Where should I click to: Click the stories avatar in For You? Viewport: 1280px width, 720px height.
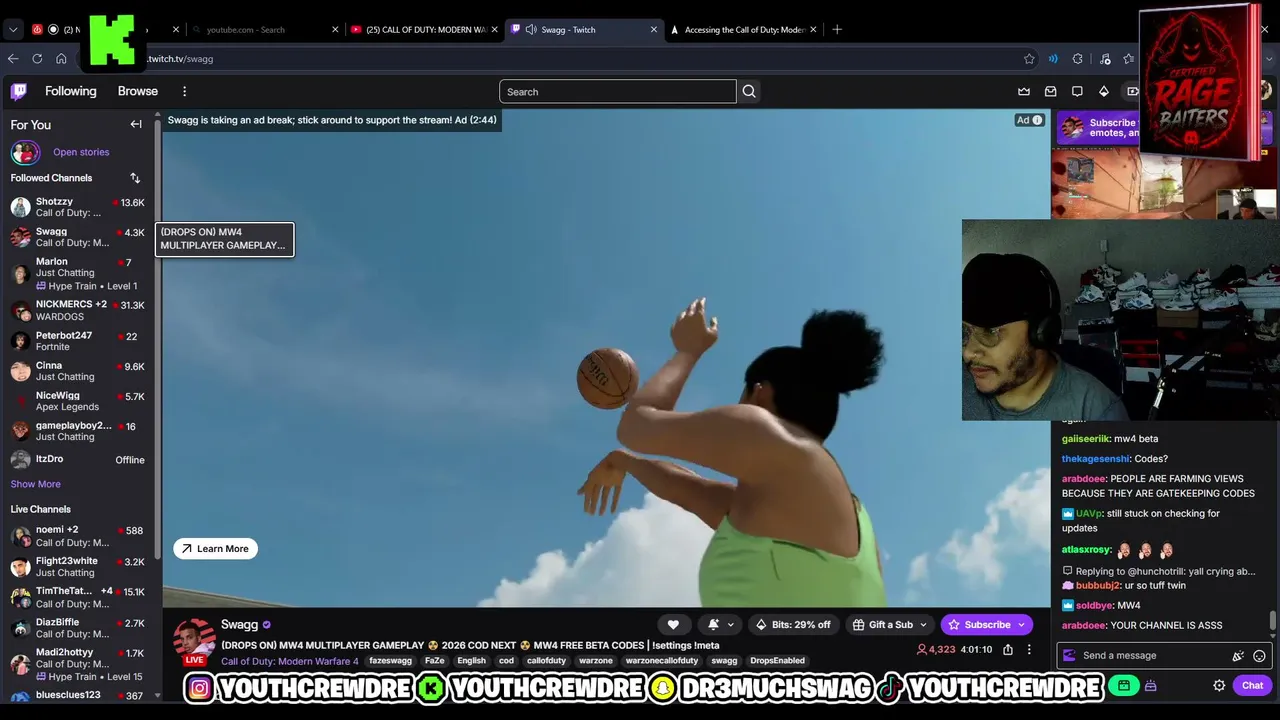coord(25,152)
